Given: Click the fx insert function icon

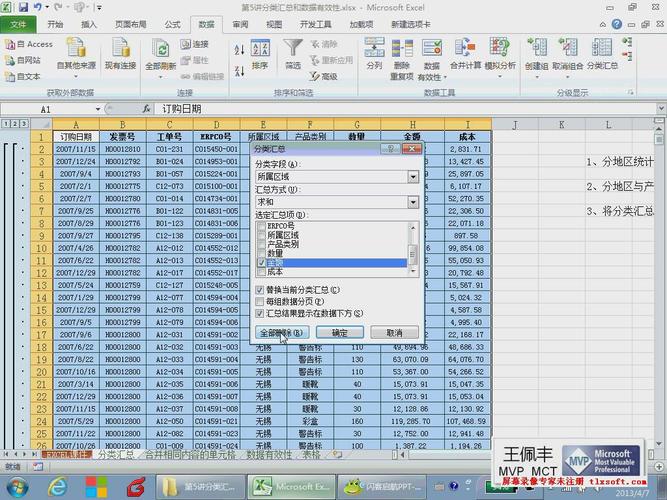Looking at the screenshot, I should (147, 109).
